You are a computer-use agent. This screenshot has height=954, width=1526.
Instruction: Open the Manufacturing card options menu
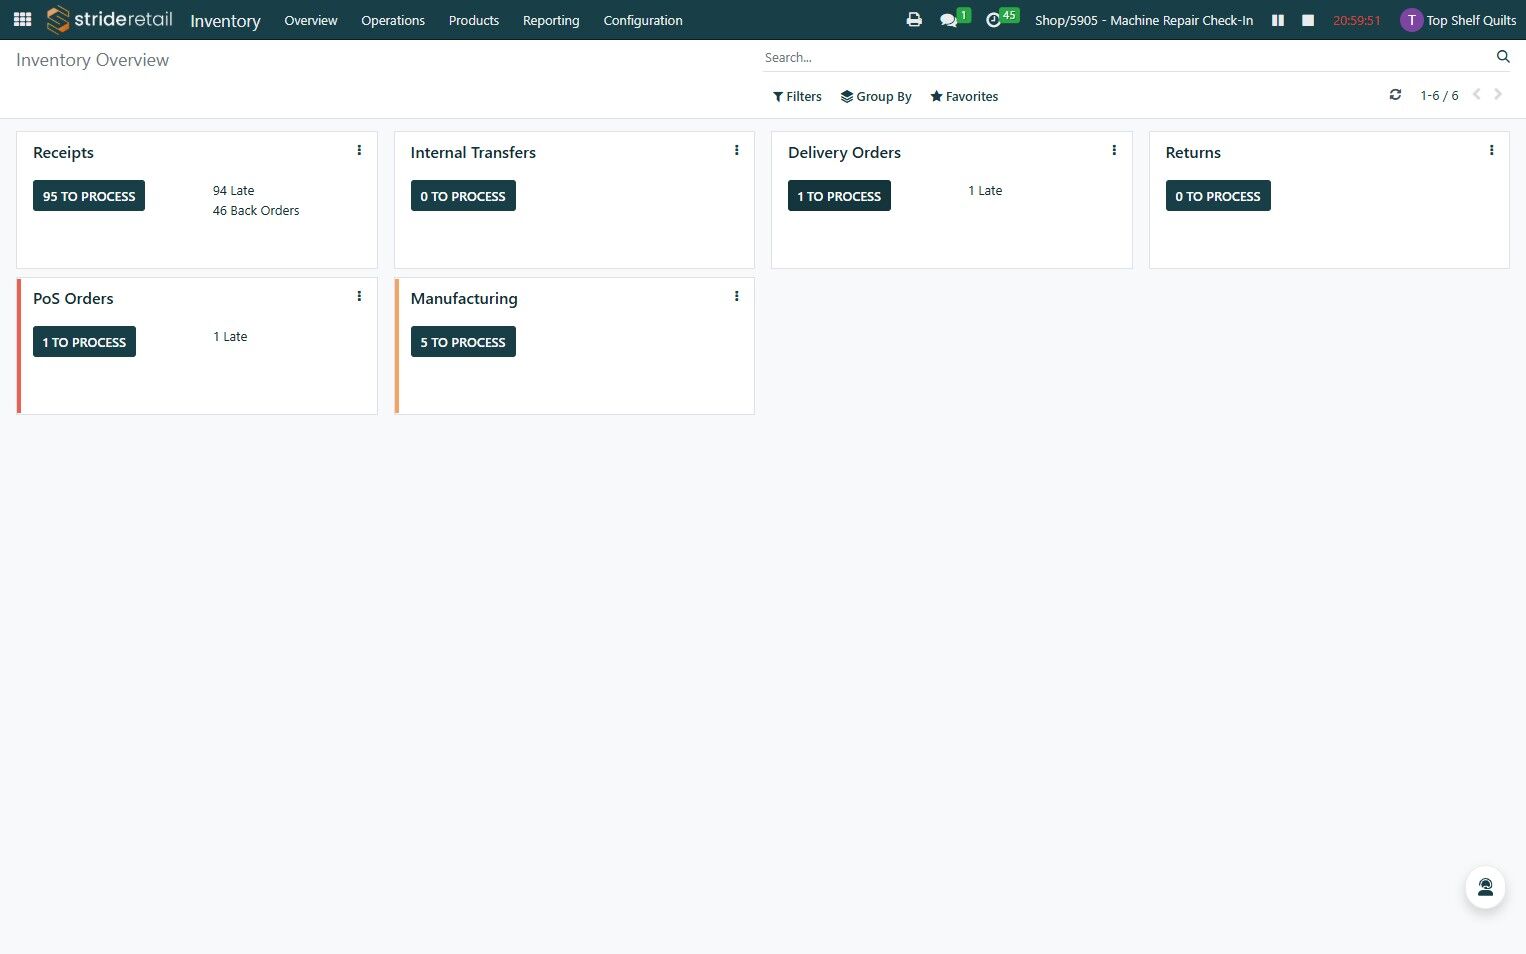pyautogui.click(x=737, y=297)
